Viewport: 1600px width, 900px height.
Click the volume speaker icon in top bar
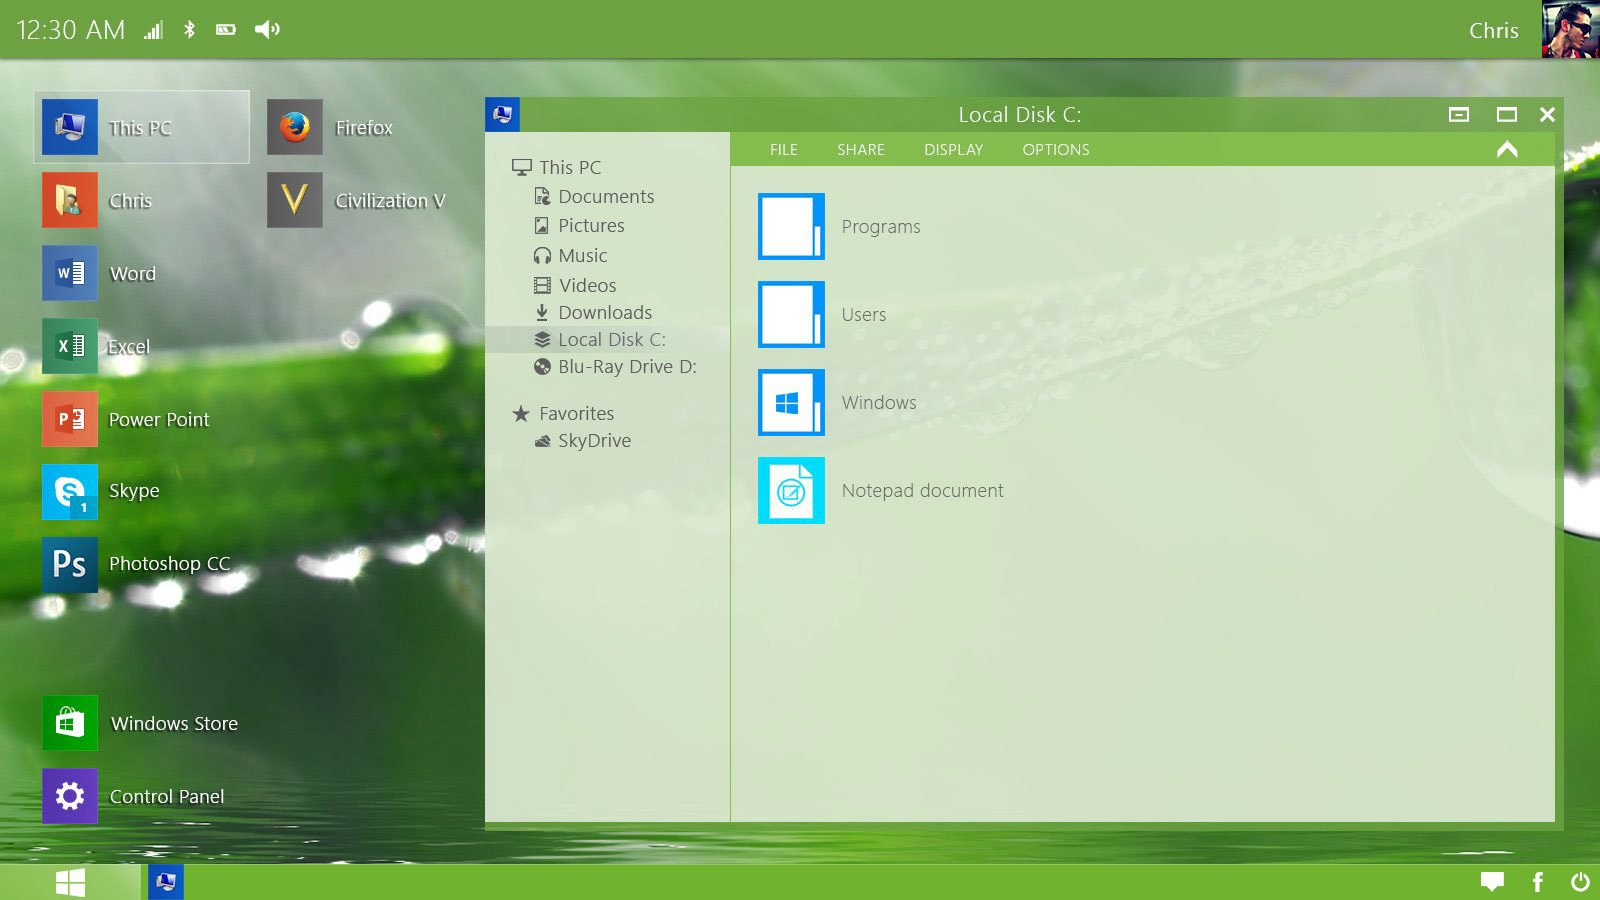267,29
